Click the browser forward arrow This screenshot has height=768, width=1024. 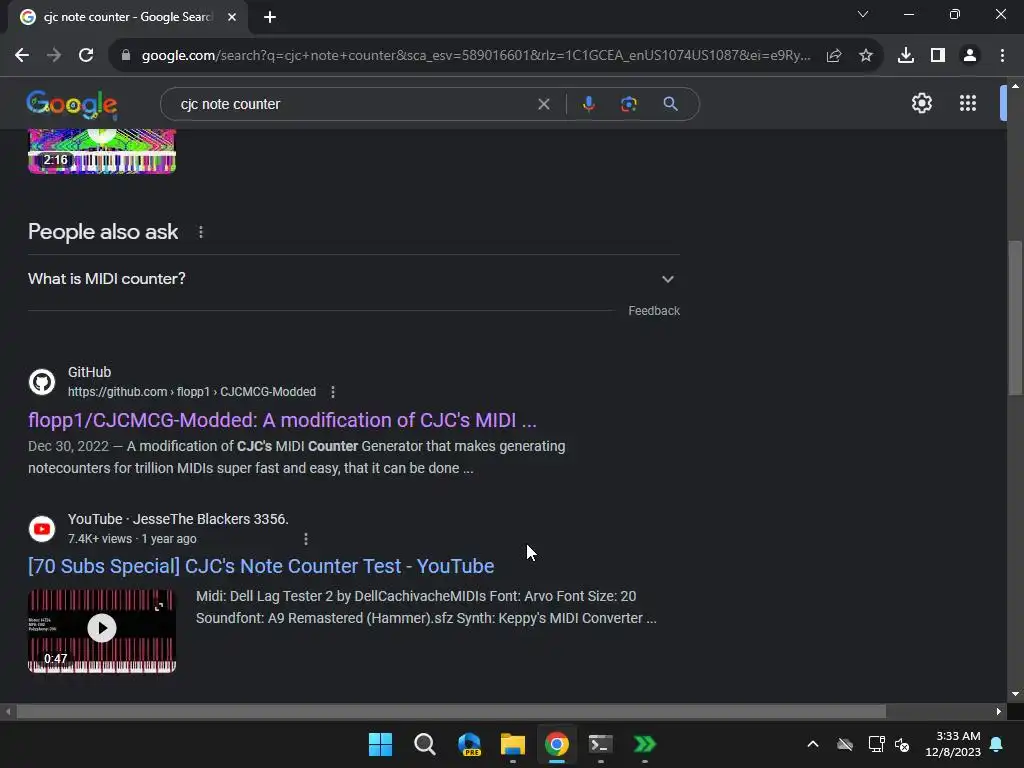54,56
